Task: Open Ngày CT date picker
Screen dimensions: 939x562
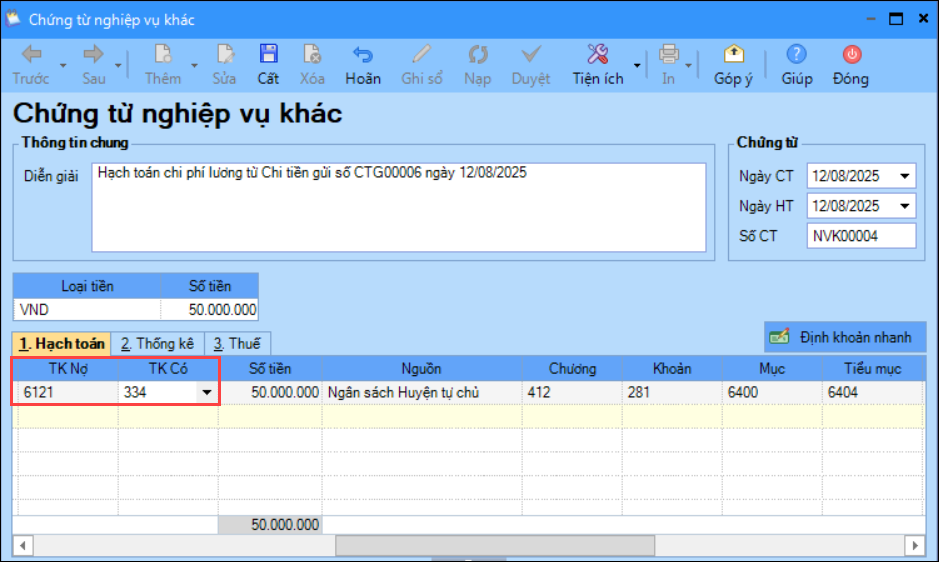Action: [x=904, y=176]
